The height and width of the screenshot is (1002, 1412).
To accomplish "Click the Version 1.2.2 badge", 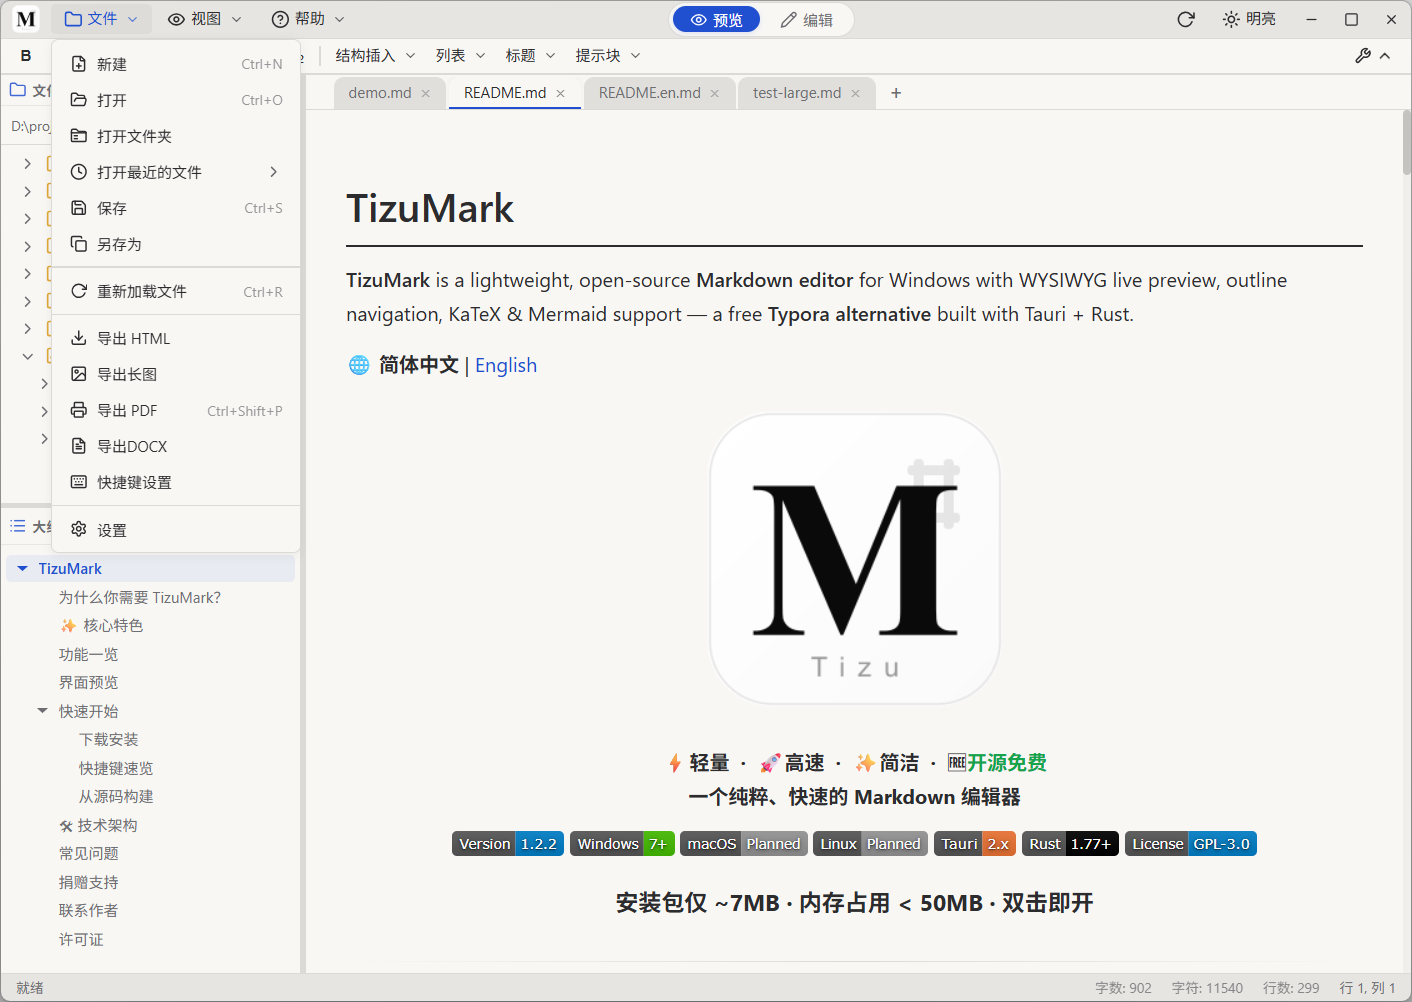I will click(x=508, y=844).
